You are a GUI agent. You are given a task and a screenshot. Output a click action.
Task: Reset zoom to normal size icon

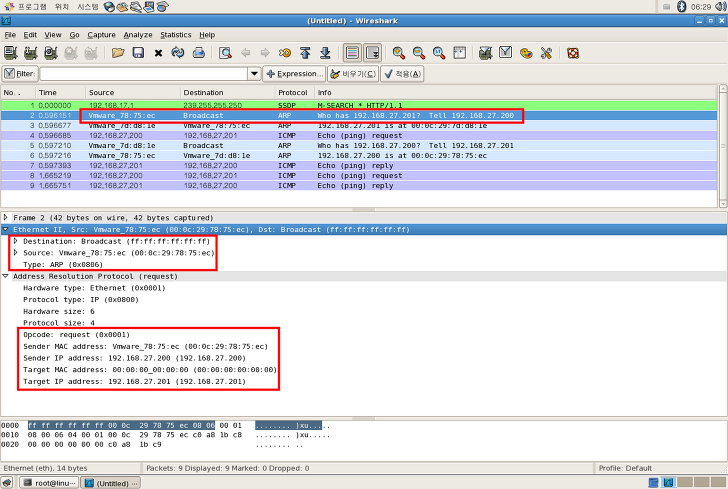point(439,53)
